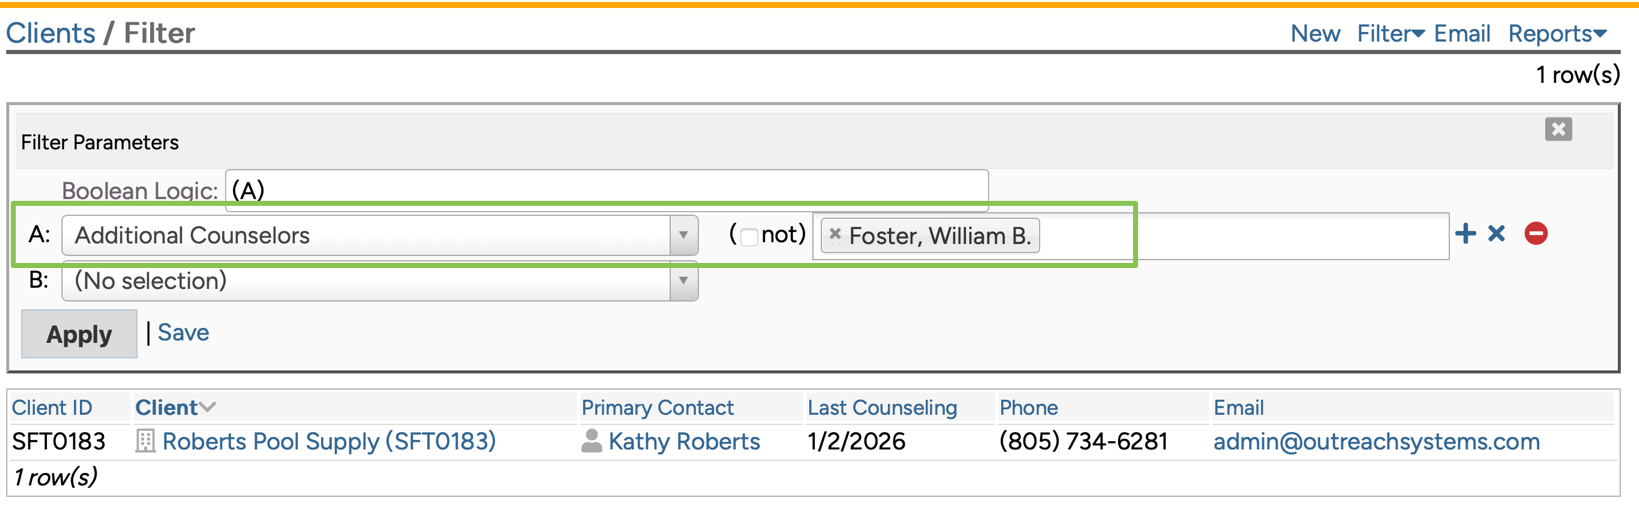Click the Save filter link

(x=183, y=333)
